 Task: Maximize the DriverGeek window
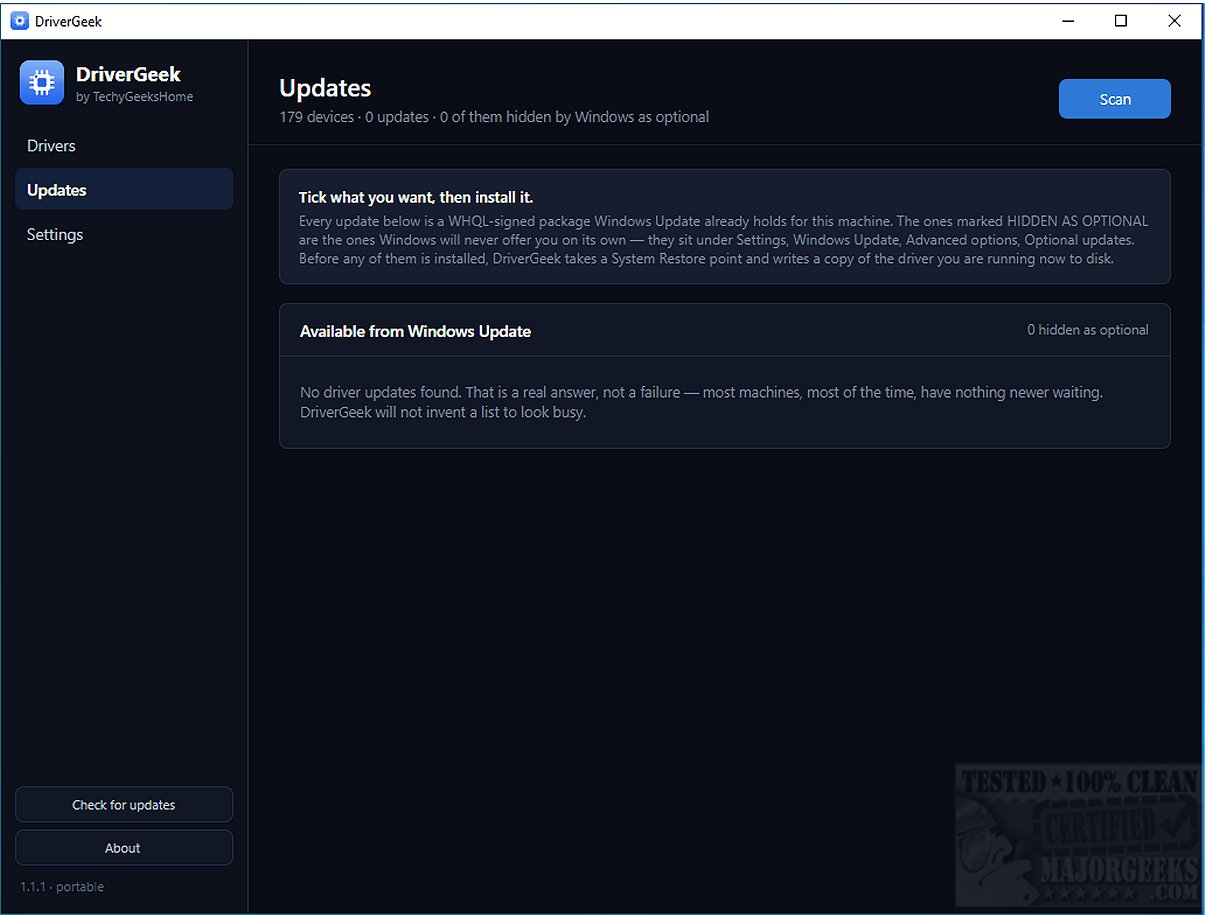click(1121, 20)
